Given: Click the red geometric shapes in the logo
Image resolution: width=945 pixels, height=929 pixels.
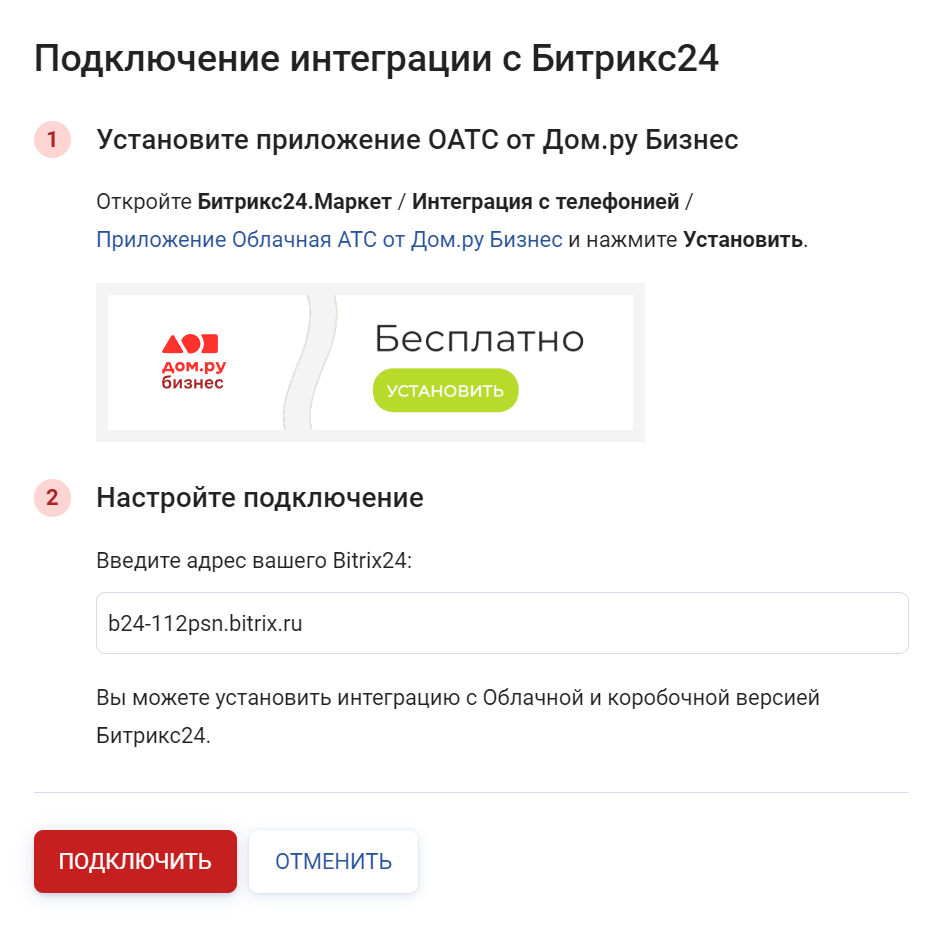Looking at the screenshot, I should (x=190, y=344).
